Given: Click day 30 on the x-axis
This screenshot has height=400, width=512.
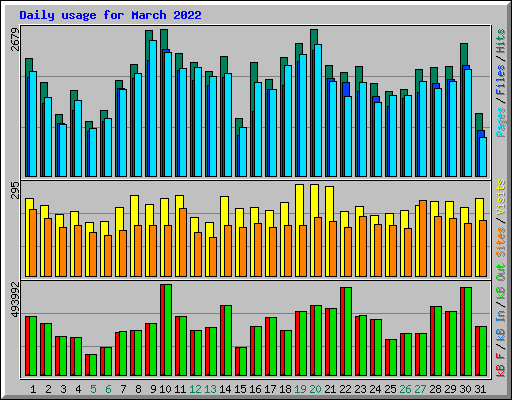Looking at the screenshot, I should click(x=465, y=389).
